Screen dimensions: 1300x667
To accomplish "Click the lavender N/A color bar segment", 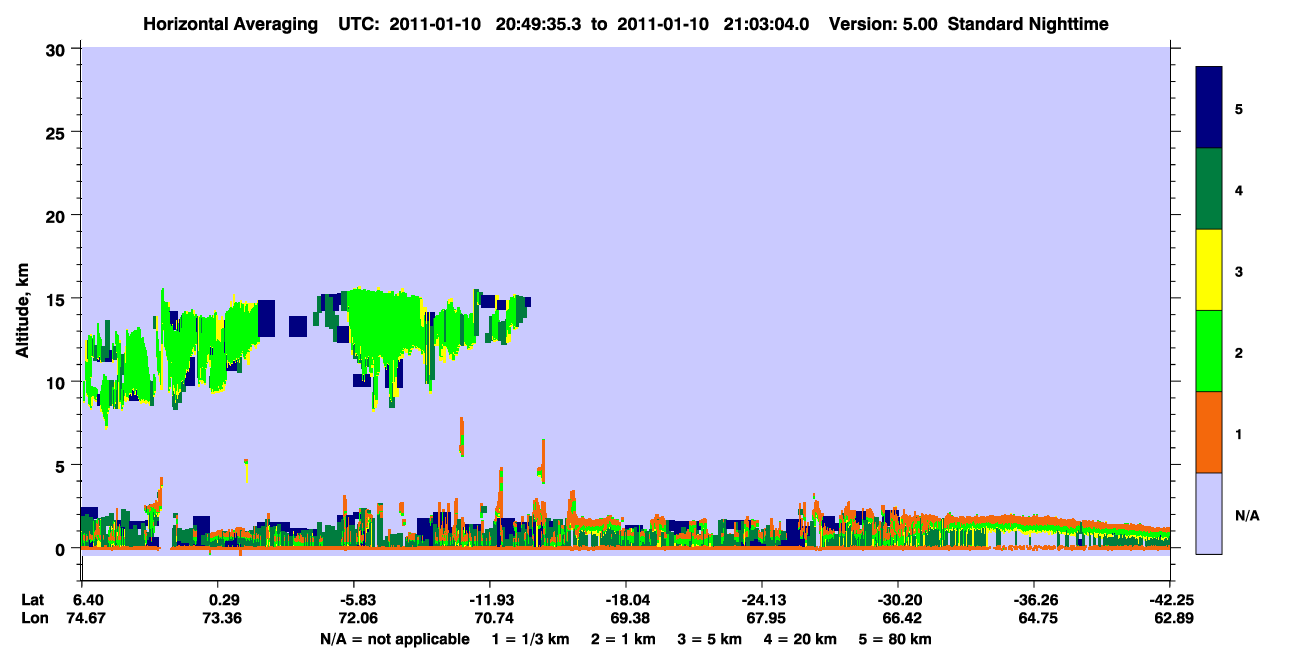I will coord(1209,513).
